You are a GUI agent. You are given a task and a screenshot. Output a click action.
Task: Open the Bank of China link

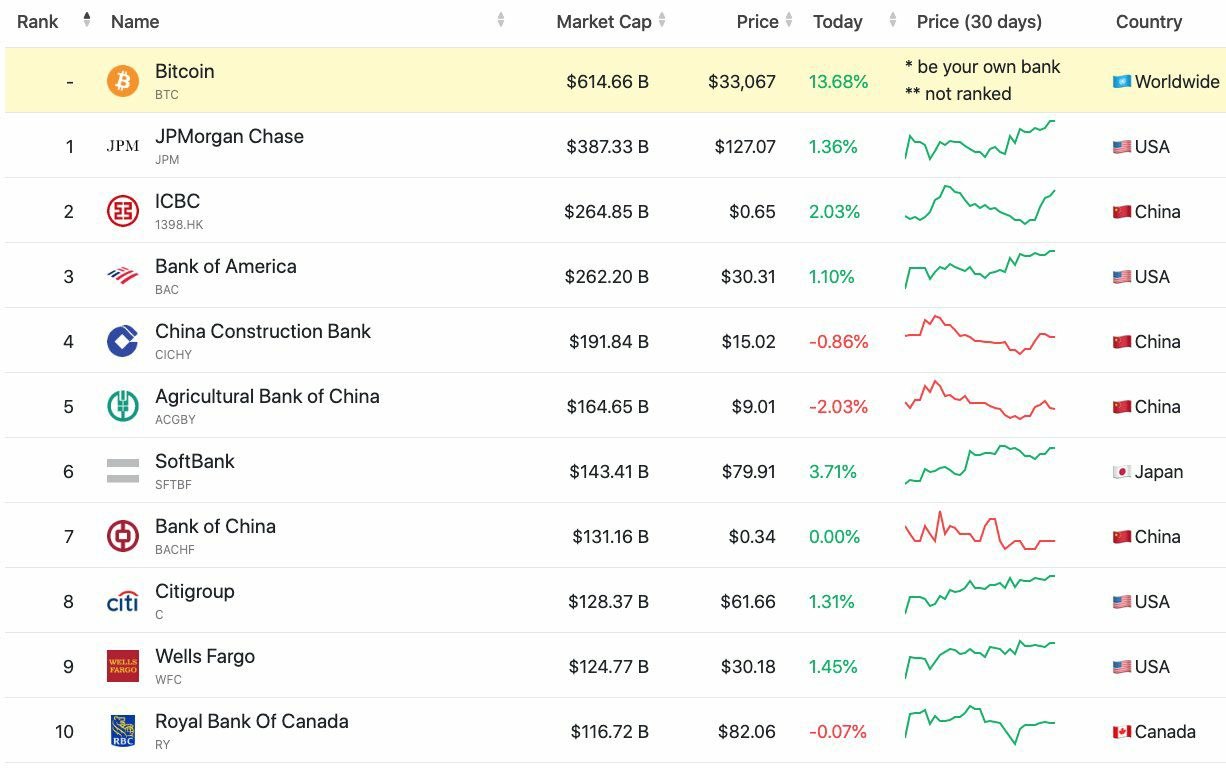215,527
